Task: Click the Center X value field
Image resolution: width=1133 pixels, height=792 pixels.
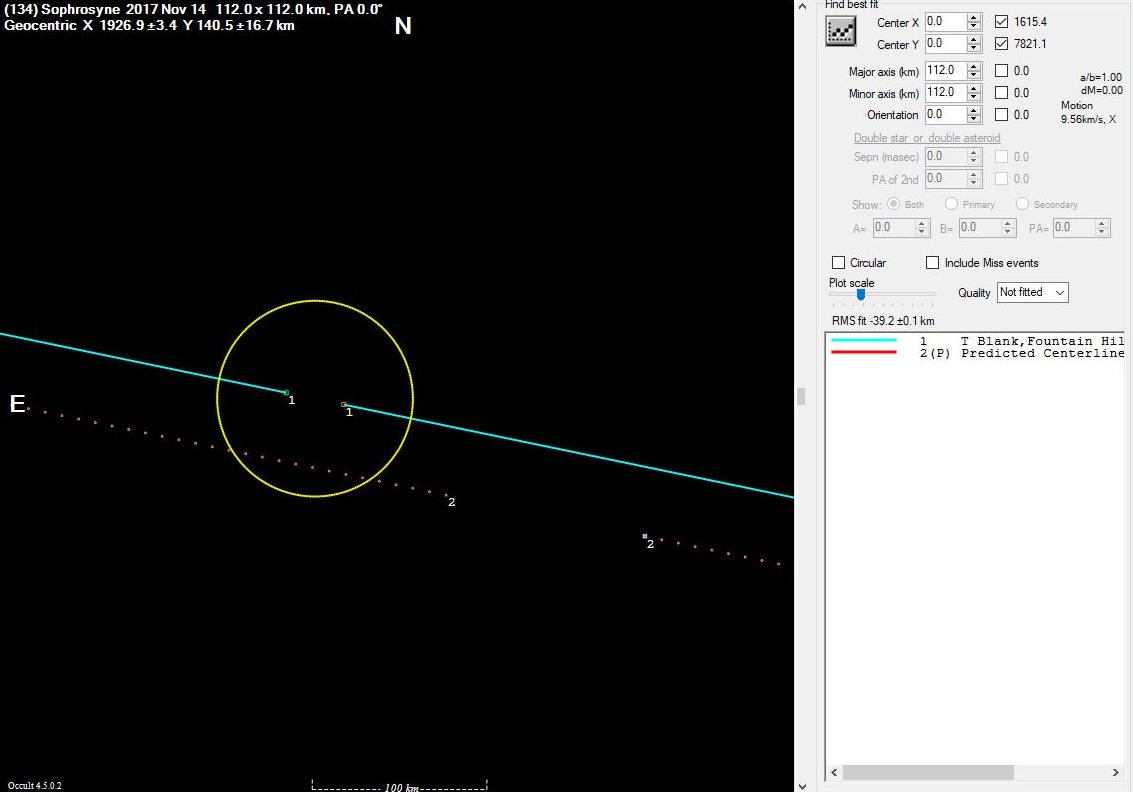Action: tap(945, 22)
